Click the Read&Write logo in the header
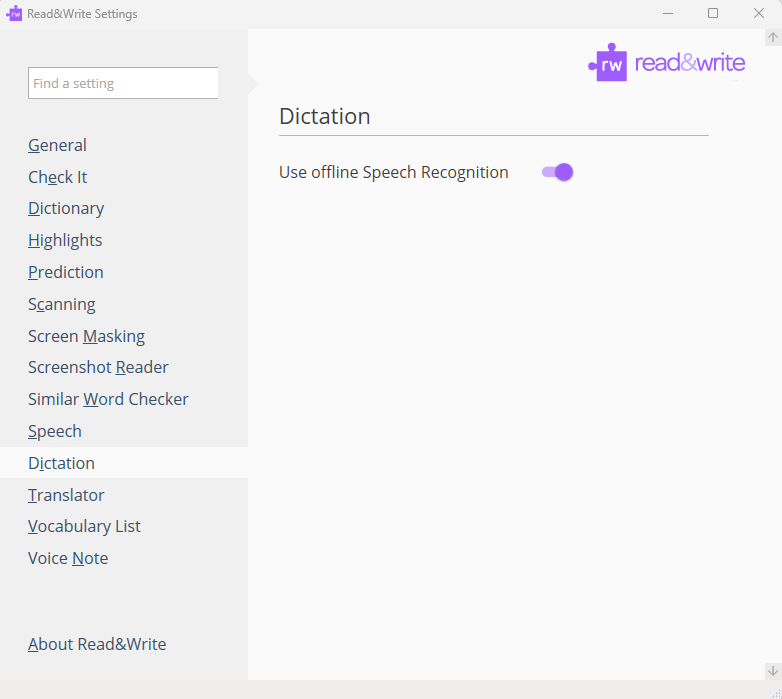Viewport: 782px width, 699px height. [667, 63]
